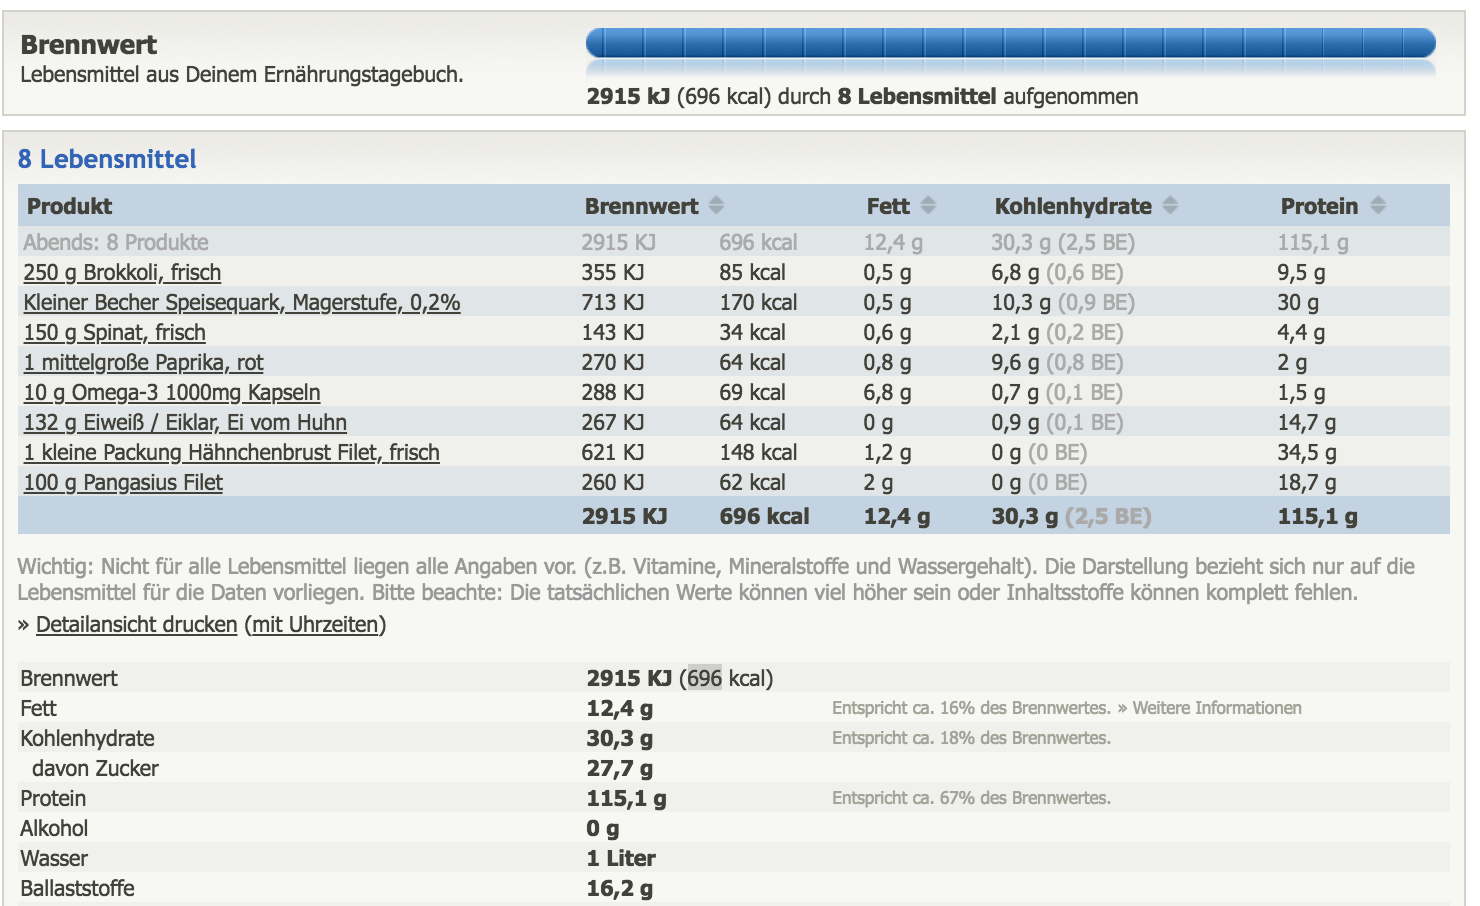Click the Brennwert column header text

(641, 206)
